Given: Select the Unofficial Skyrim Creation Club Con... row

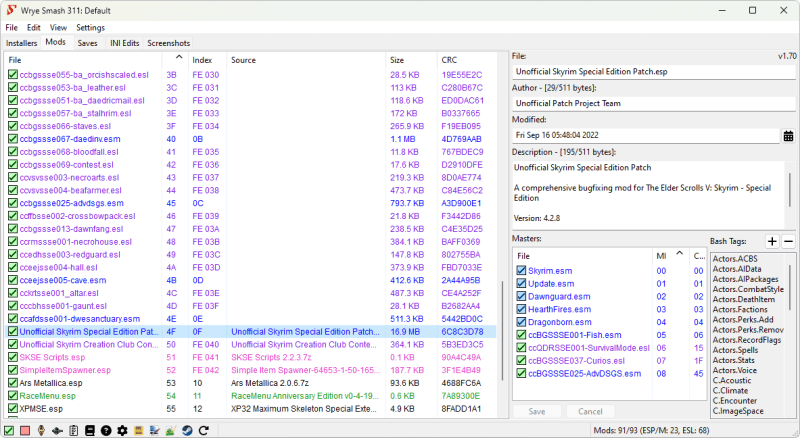Looking at the screenshot, I should point(251,345).
